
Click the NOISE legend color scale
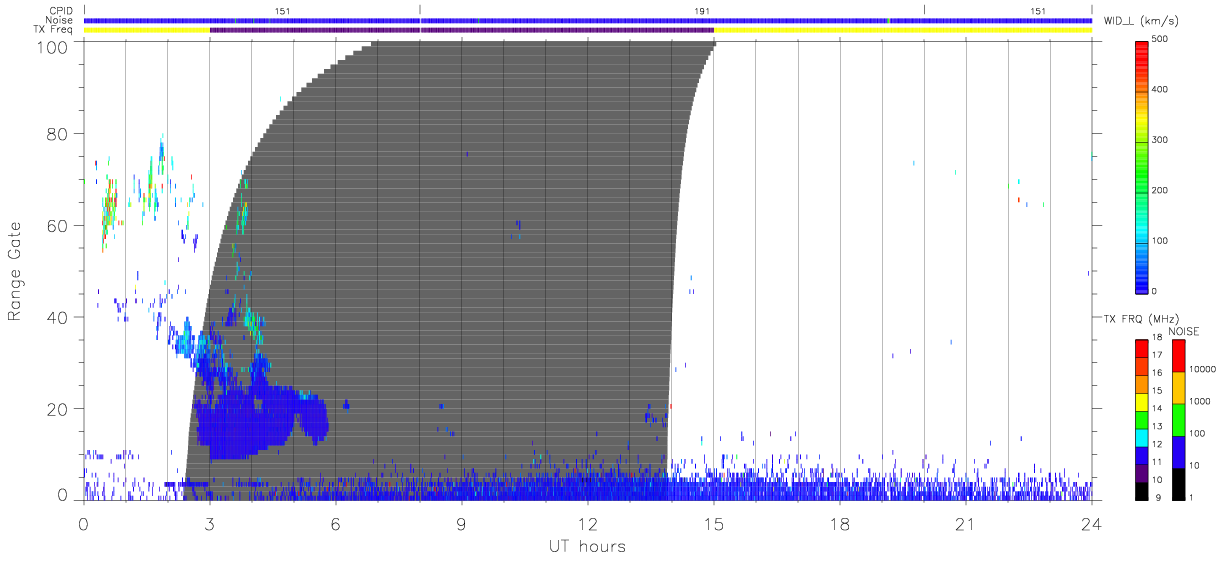point(1178,419)
